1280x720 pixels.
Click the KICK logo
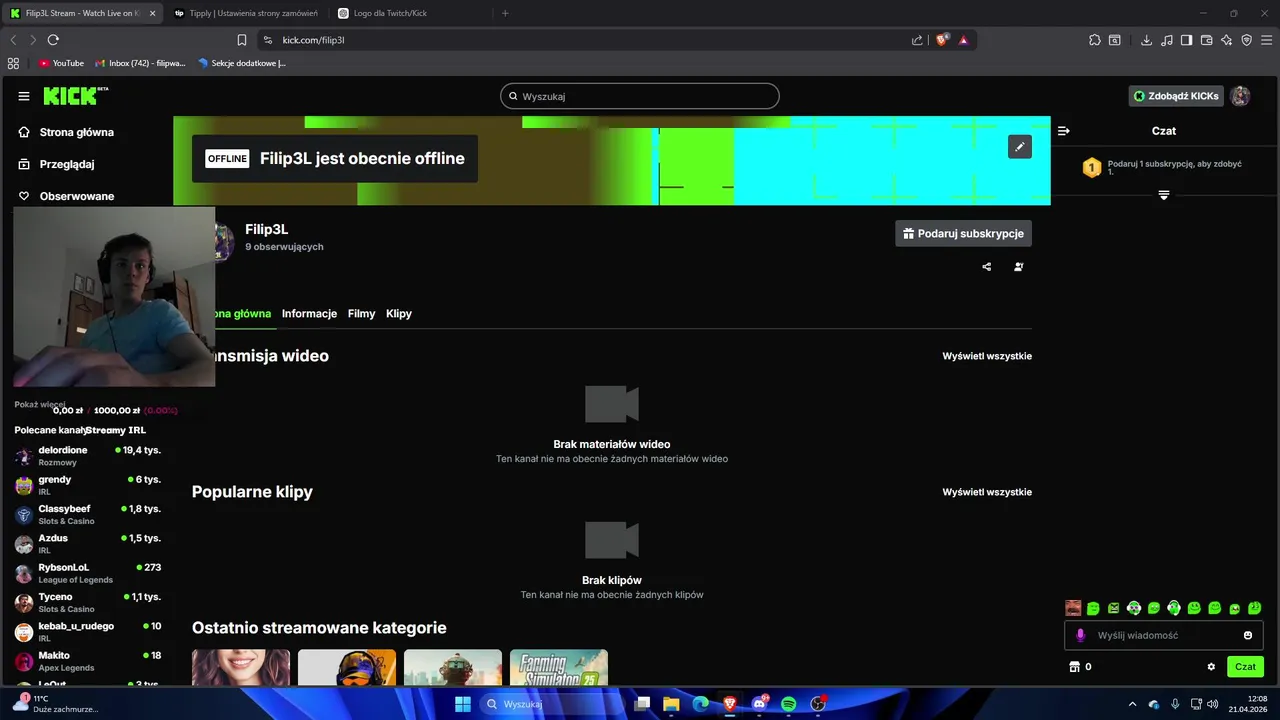75,96
